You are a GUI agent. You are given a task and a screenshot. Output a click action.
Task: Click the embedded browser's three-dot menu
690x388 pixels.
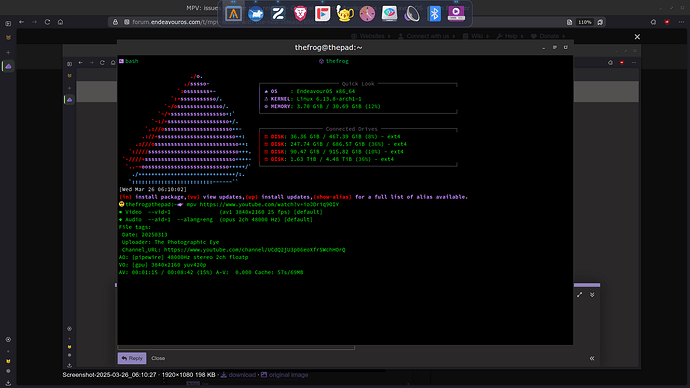[634, 62]
